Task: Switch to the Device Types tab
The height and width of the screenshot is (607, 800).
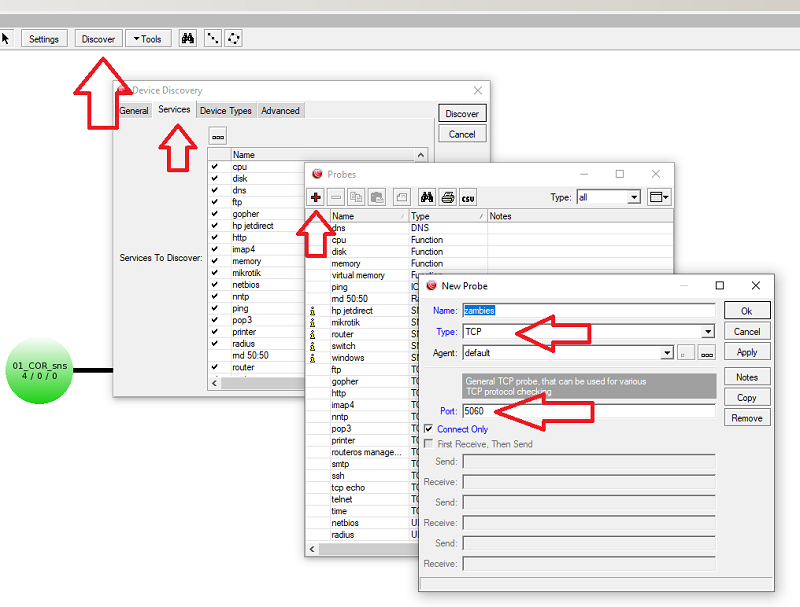Action: point(226,110)
